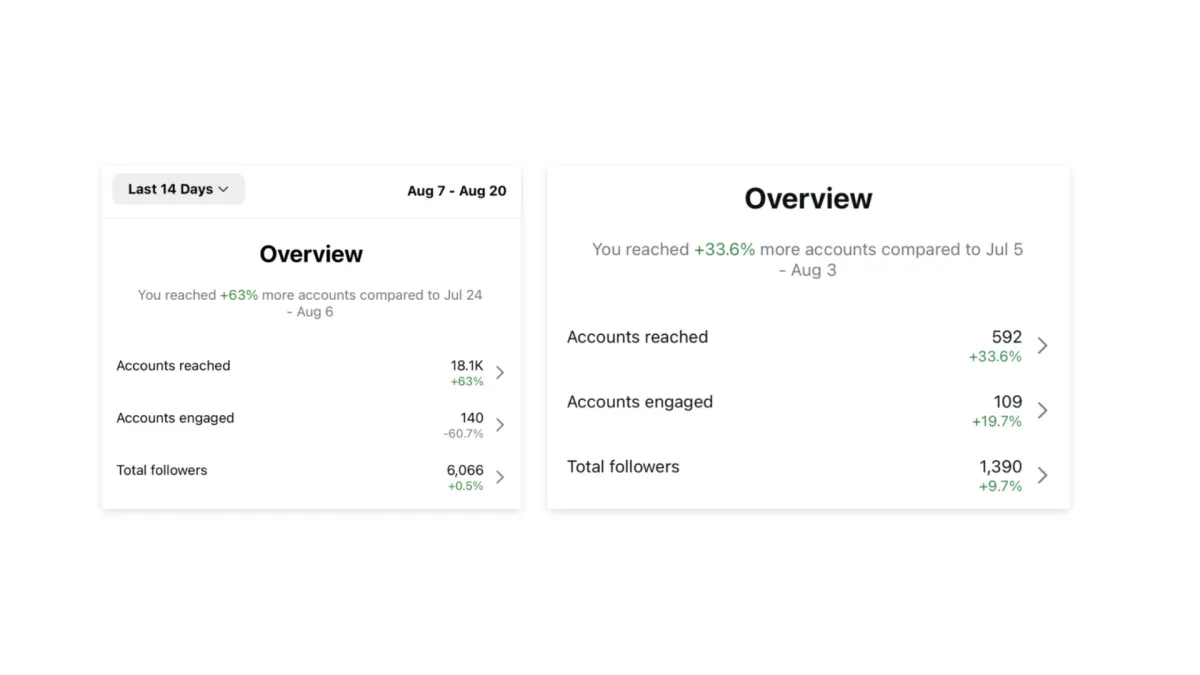Select Accounts reached label in Last 14 Days card
1200x675 pixels.
pyautogui.click(x=173, y=366)
